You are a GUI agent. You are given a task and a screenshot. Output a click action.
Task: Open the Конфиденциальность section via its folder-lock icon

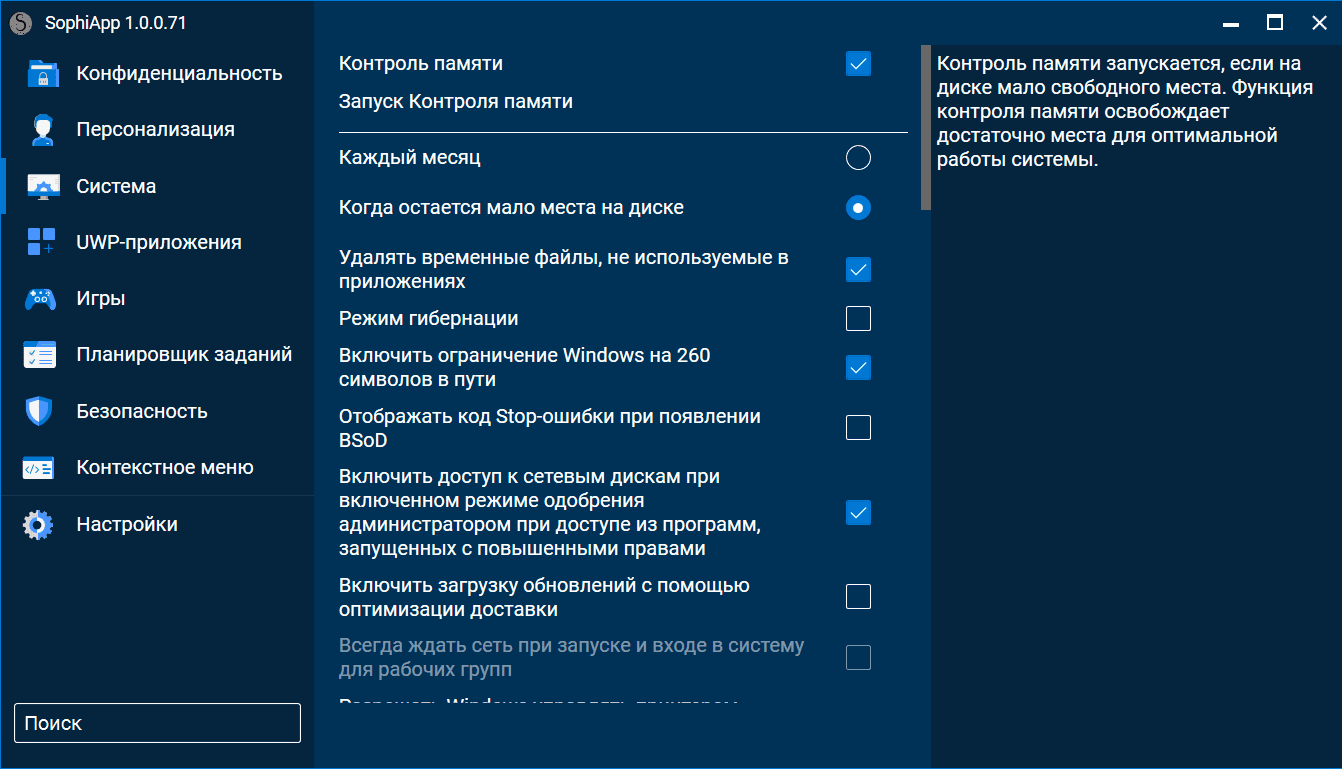[41, 74]
